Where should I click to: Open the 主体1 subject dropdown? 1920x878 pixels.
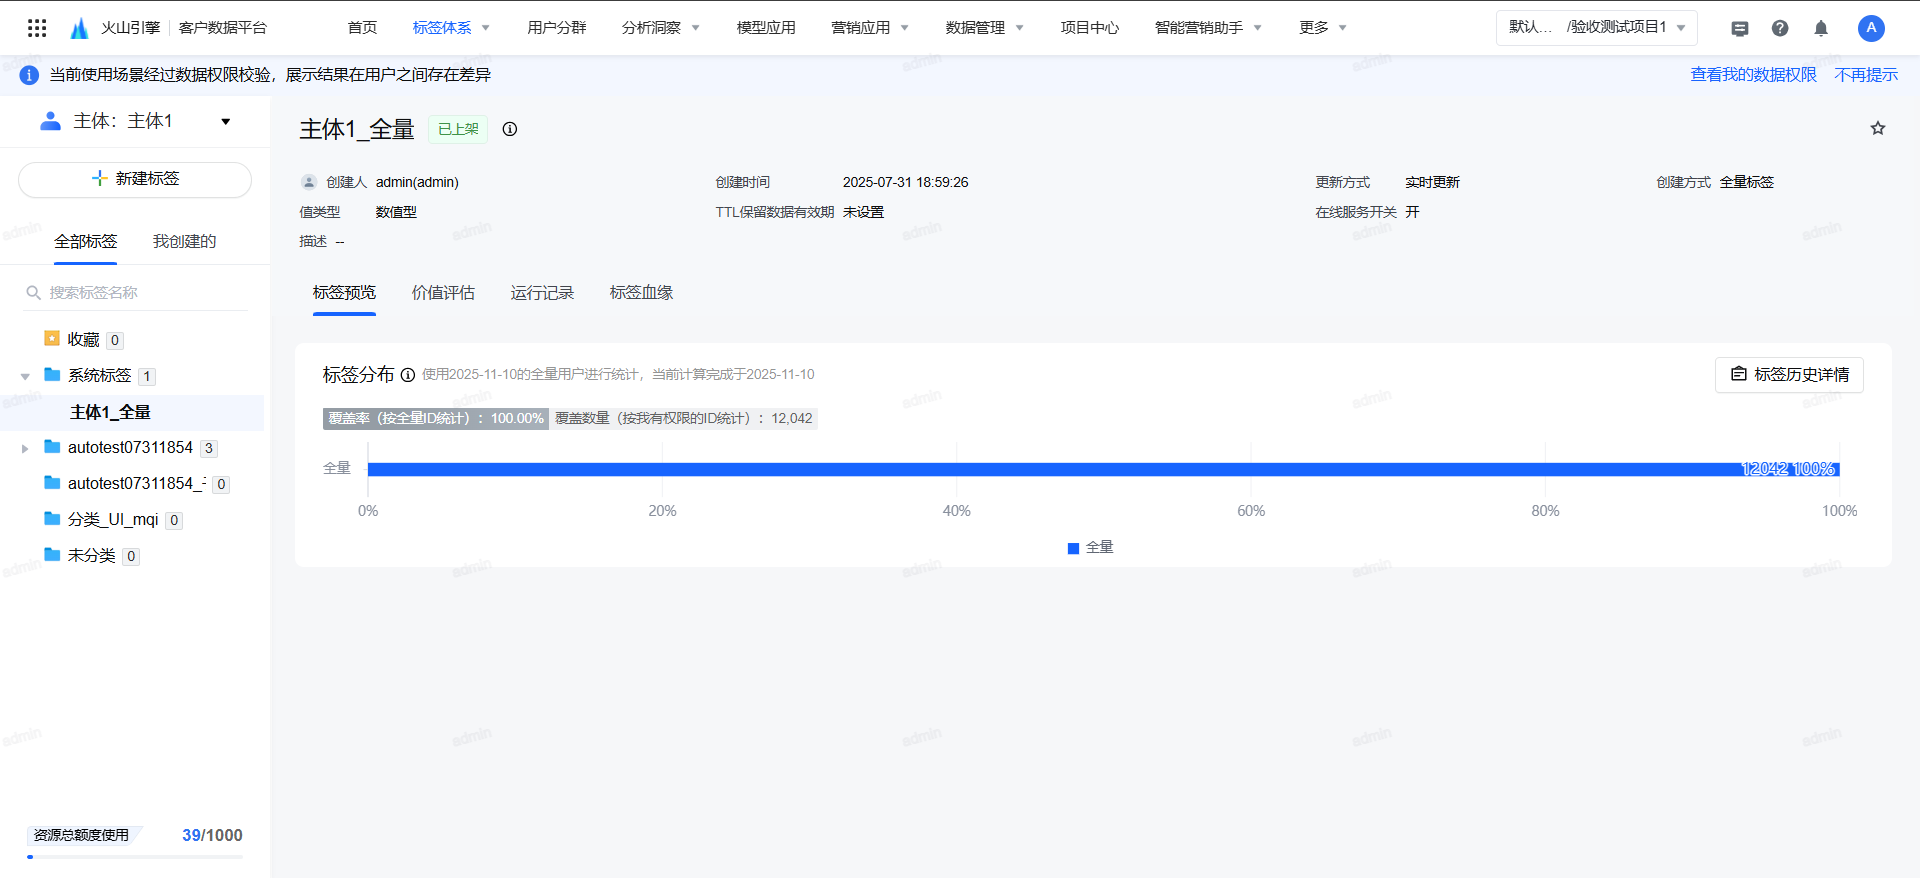point(226,121)
